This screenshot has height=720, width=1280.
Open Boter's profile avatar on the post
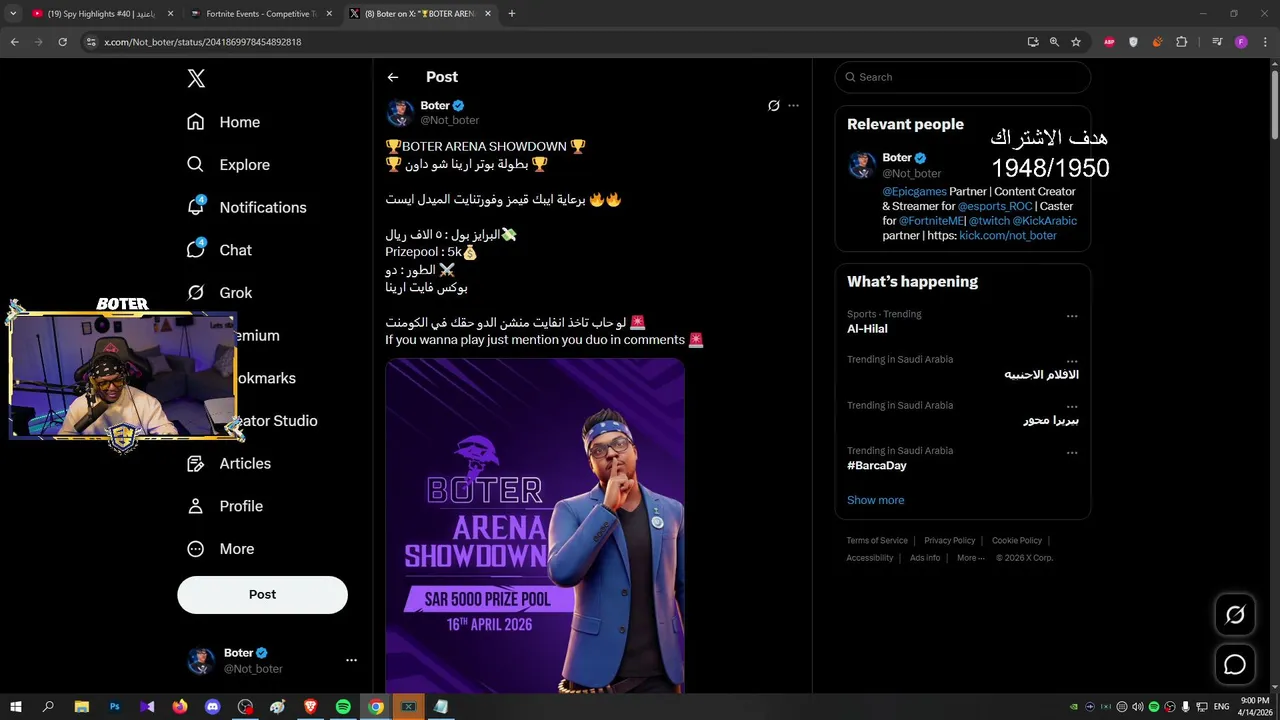click(400, 112)
